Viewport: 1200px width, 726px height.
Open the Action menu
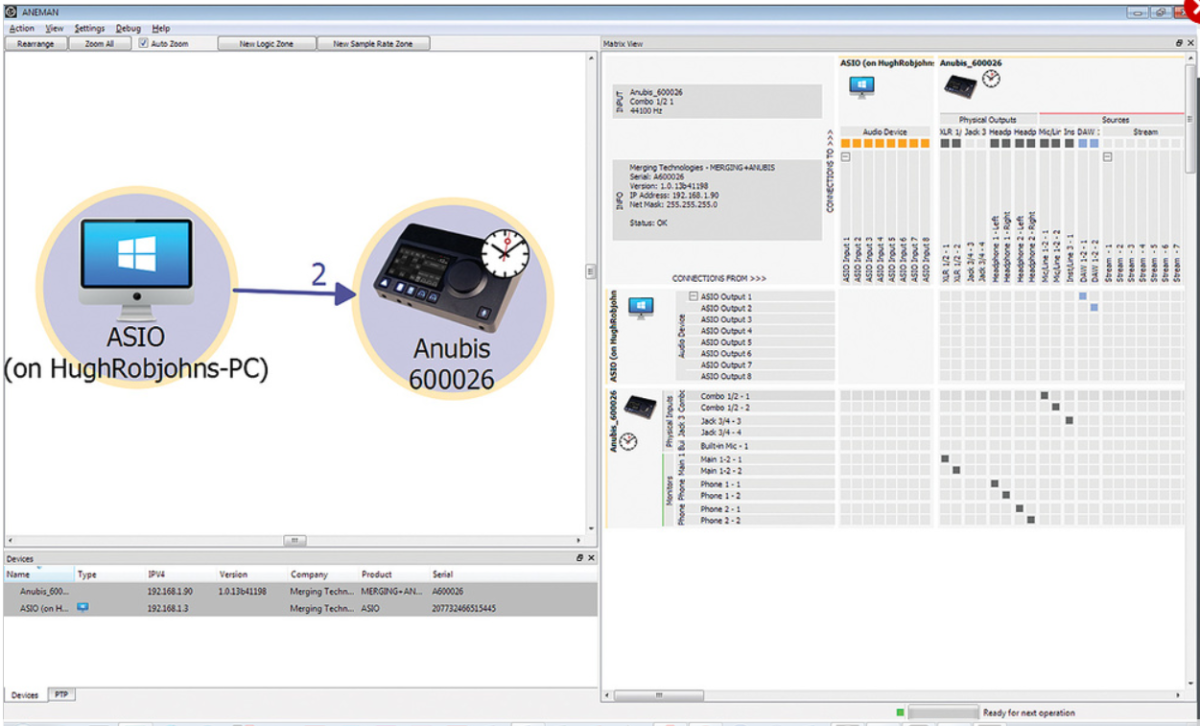(x=21, y=29)
